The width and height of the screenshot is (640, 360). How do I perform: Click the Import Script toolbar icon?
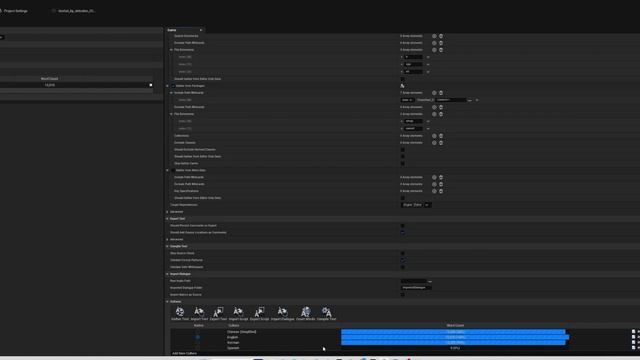coord(238,313)
